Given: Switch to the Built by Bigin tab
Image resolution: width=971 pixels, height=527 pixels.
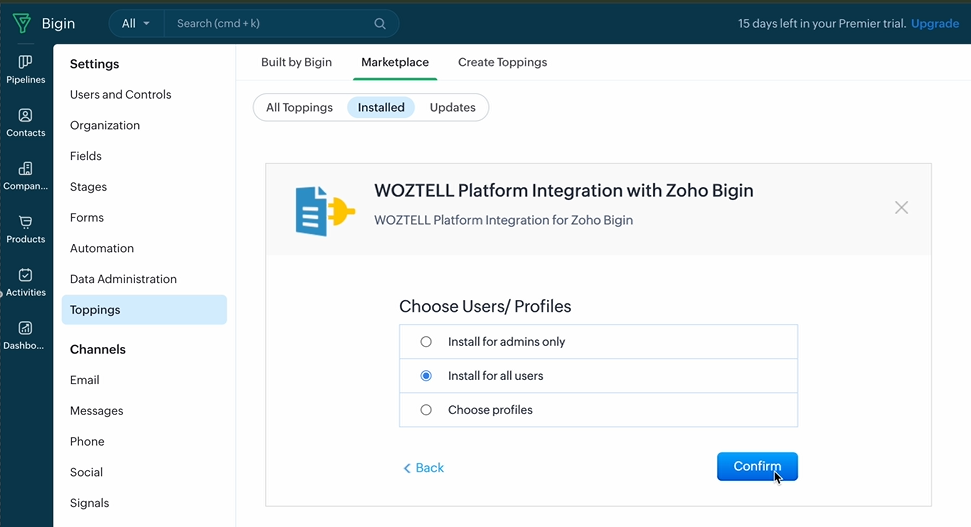Looking at the screenshot, I should pyautogui.click(x=296, y=62).
